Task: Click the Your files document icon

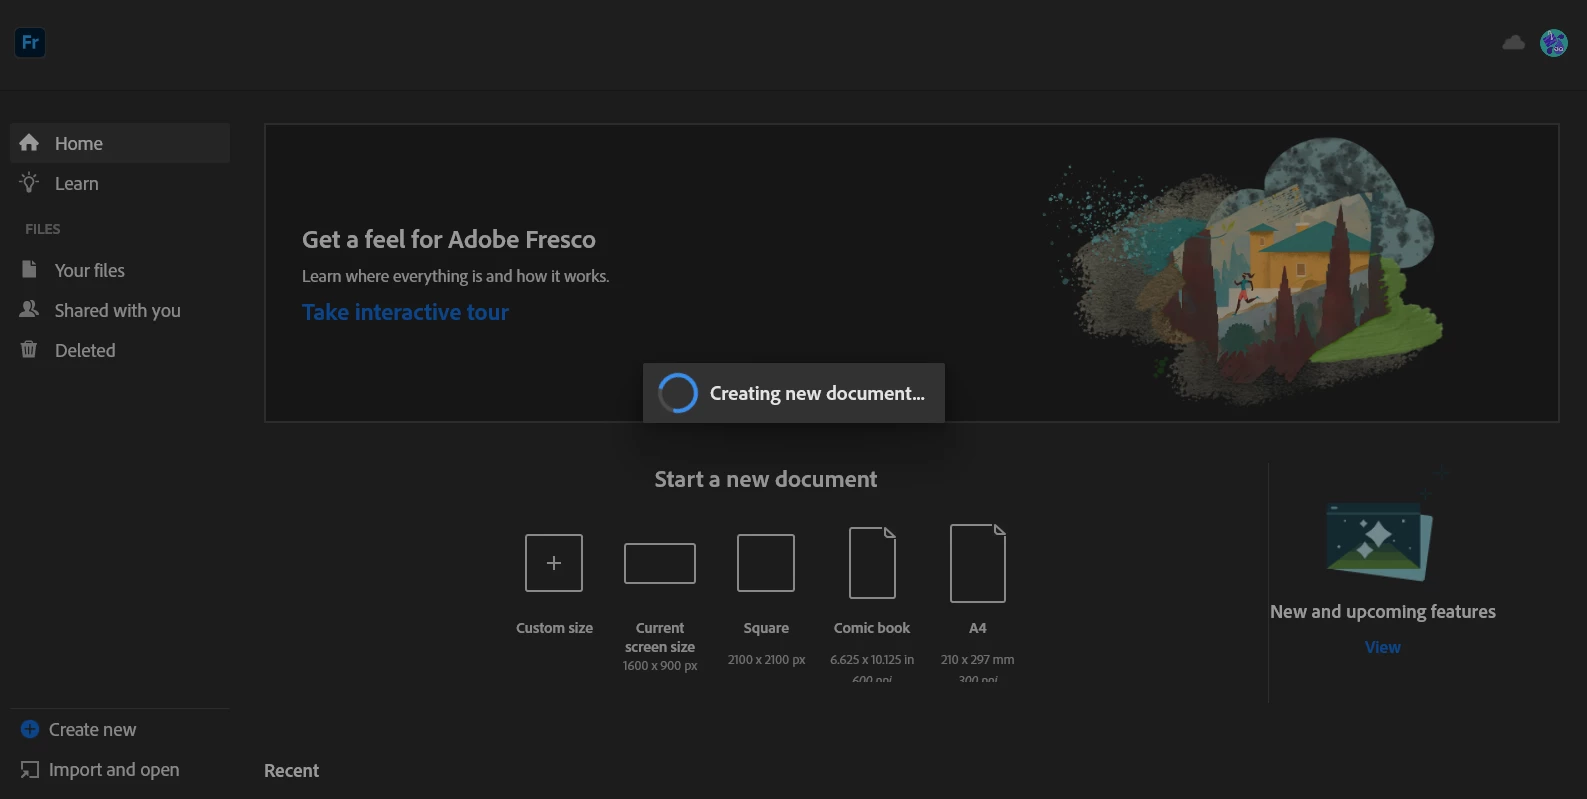Action: (29, 270)
